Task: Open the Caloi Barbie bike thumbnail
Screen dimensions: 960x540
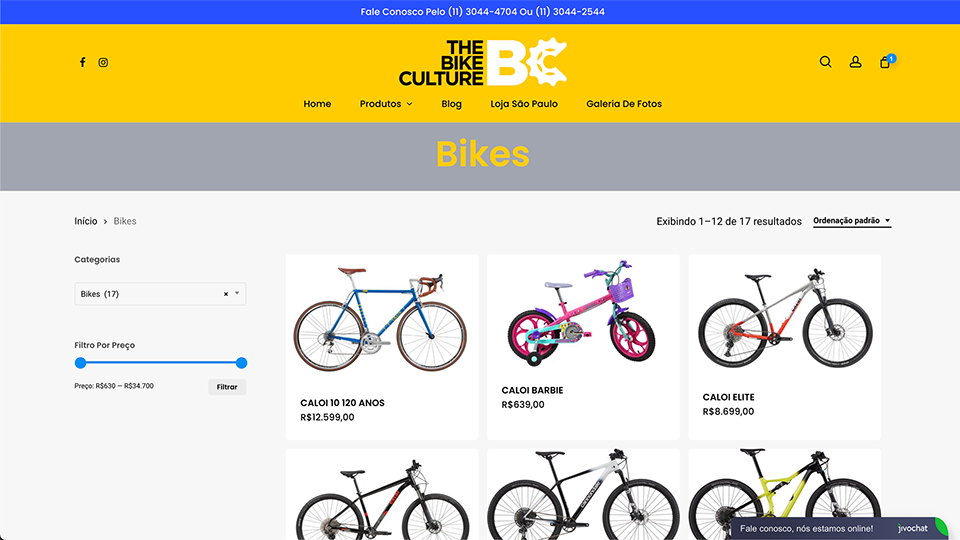Action: 583,313
